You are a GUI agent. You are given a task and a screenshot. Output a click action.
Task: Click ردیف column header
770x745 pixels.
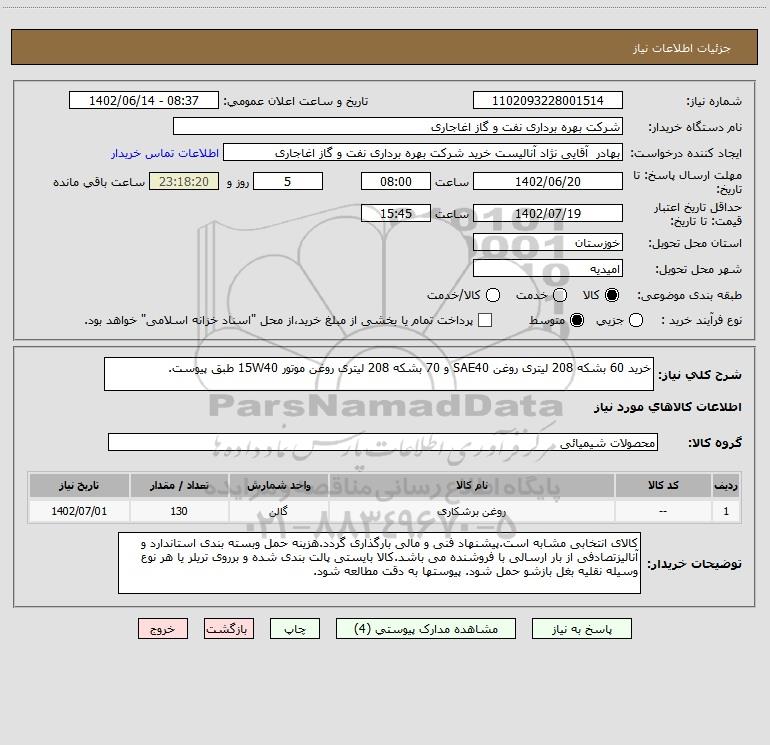[x=726, y=486]
